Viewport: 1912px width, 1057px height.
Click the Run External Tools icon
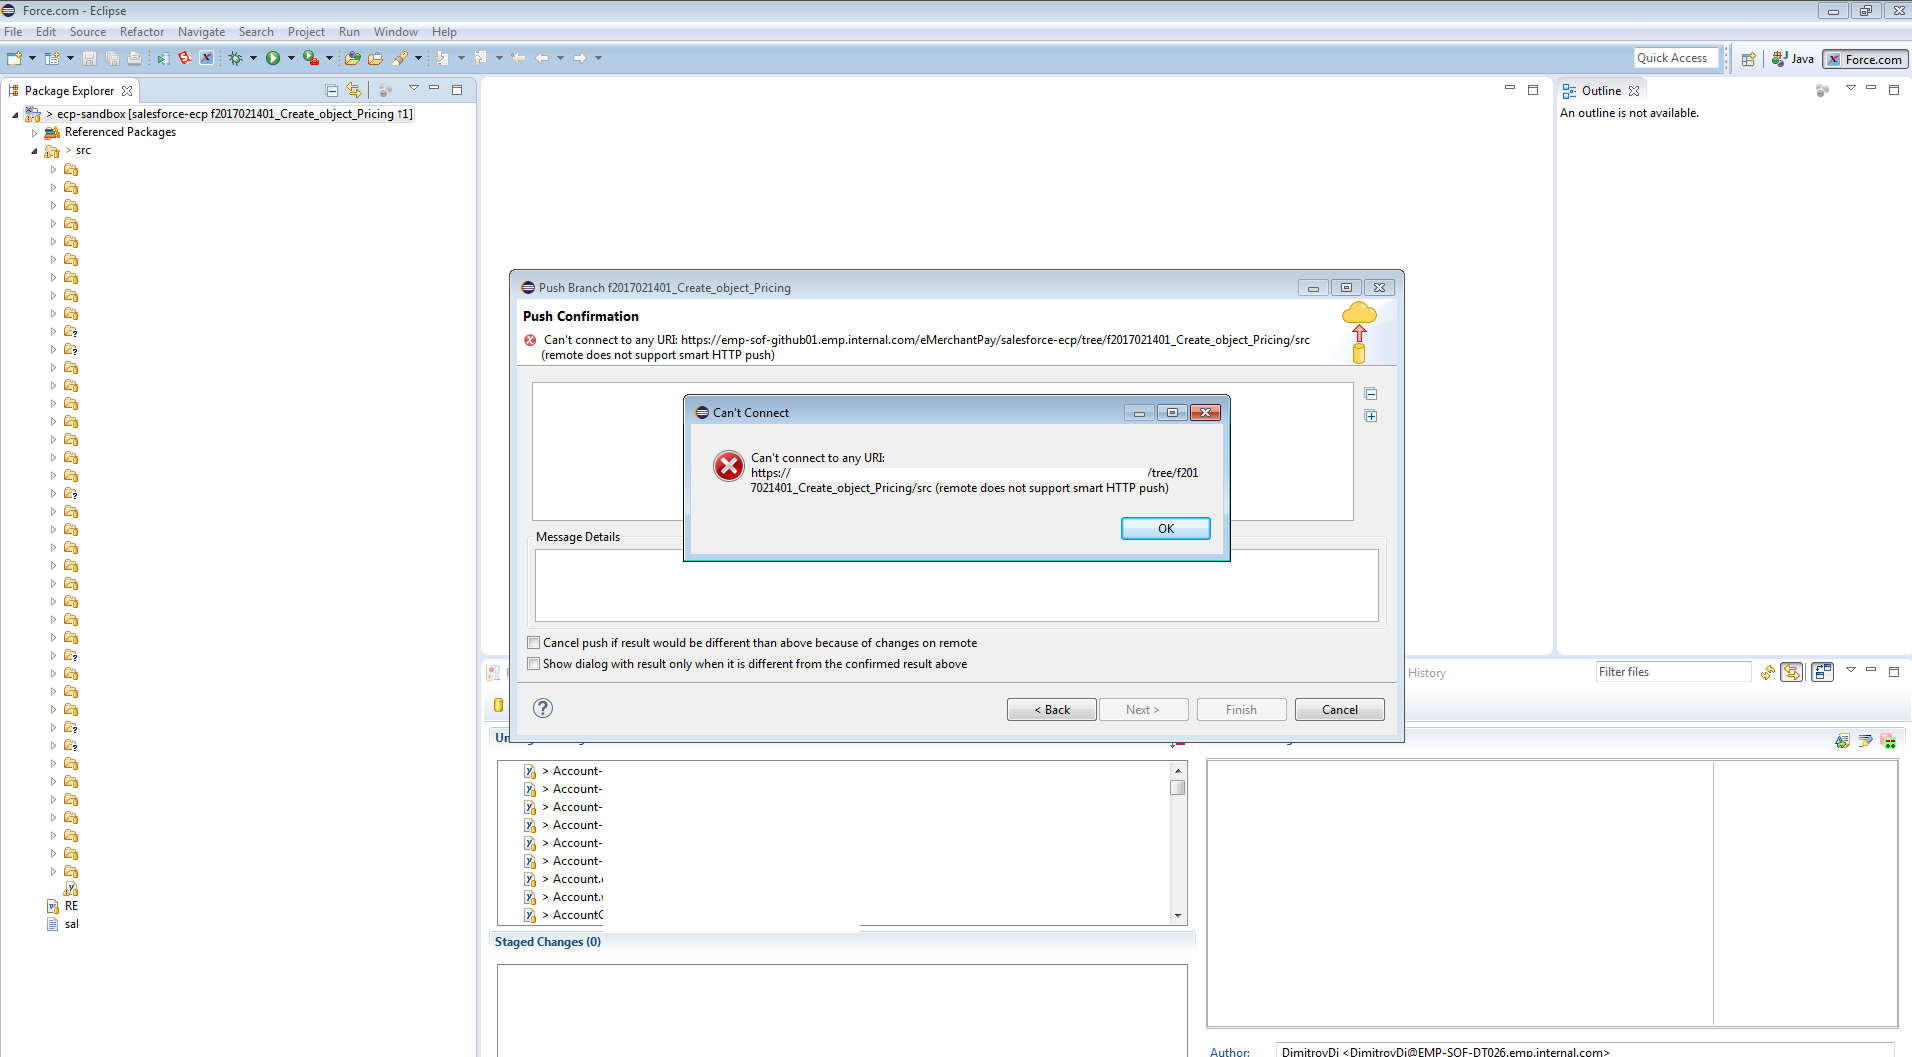coord(311,58)
